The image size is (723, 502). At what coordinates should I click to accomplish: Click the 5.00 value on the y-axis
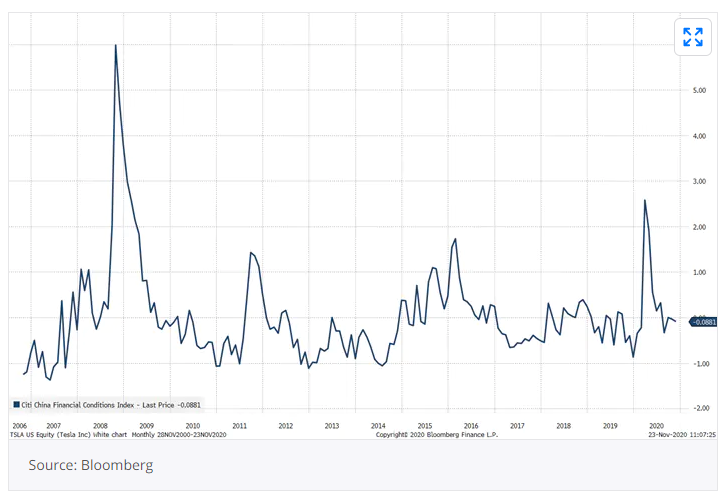[699, 89]
